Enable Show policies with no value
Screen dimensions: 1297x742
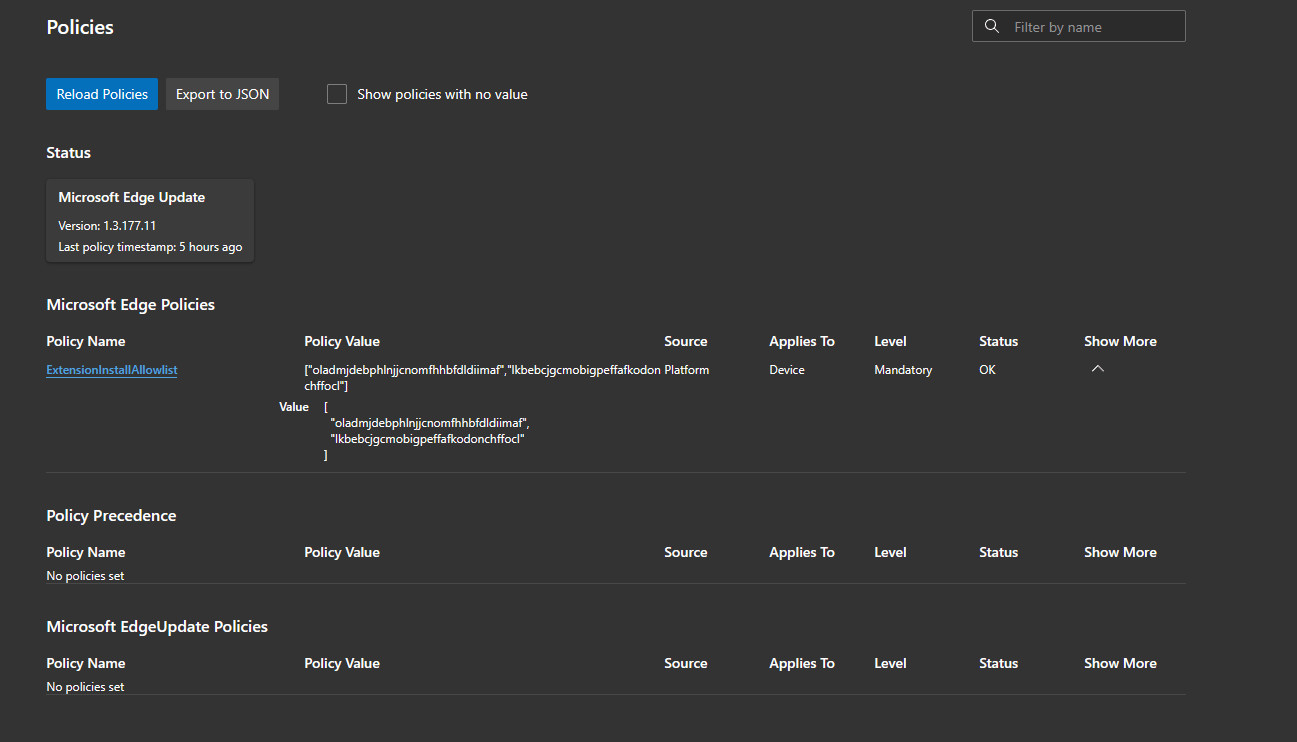[337, 93]
